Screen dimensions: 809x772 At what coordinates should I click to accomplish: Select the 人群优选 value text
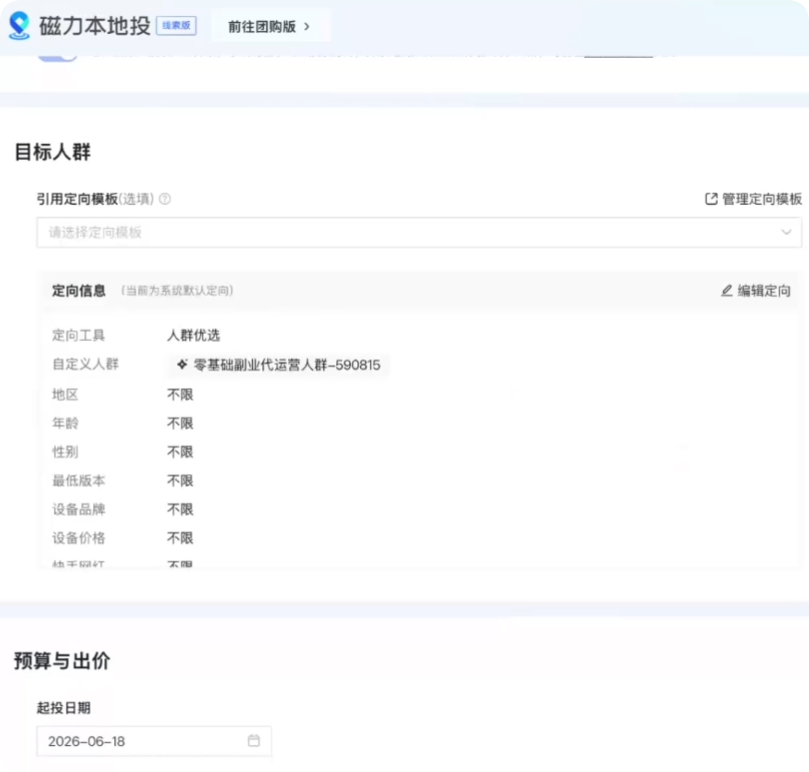point(193,336)
